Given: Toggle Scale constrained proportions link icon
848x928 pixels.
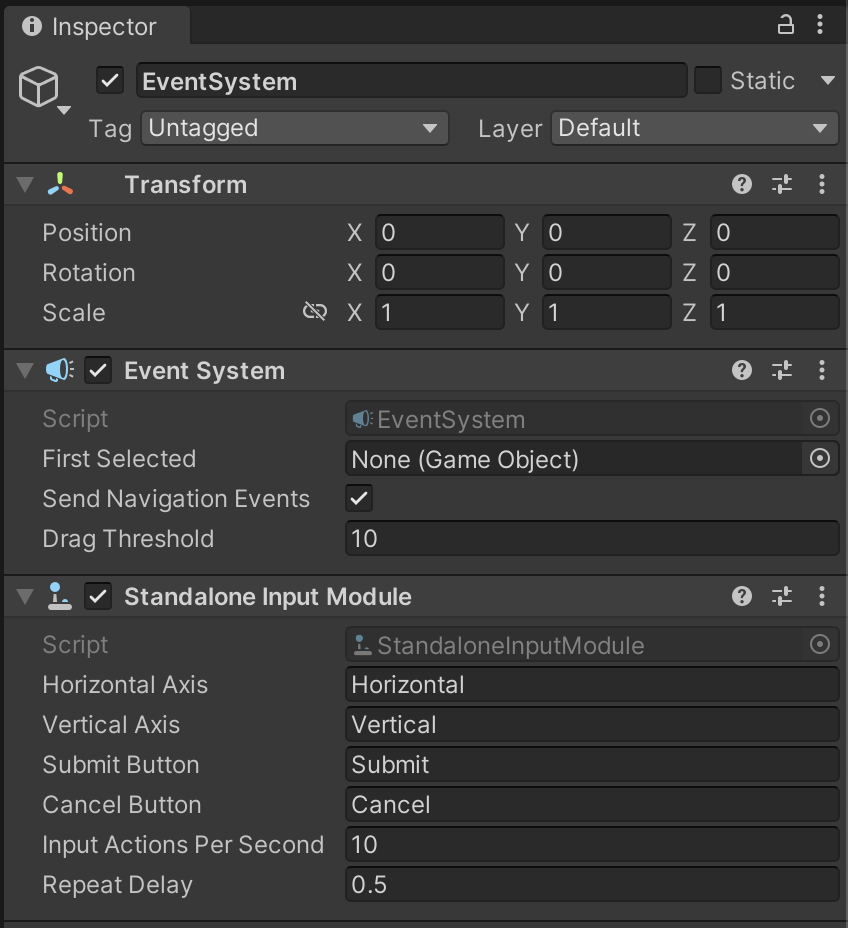Looking at the screenshot, I should [315, 312].
